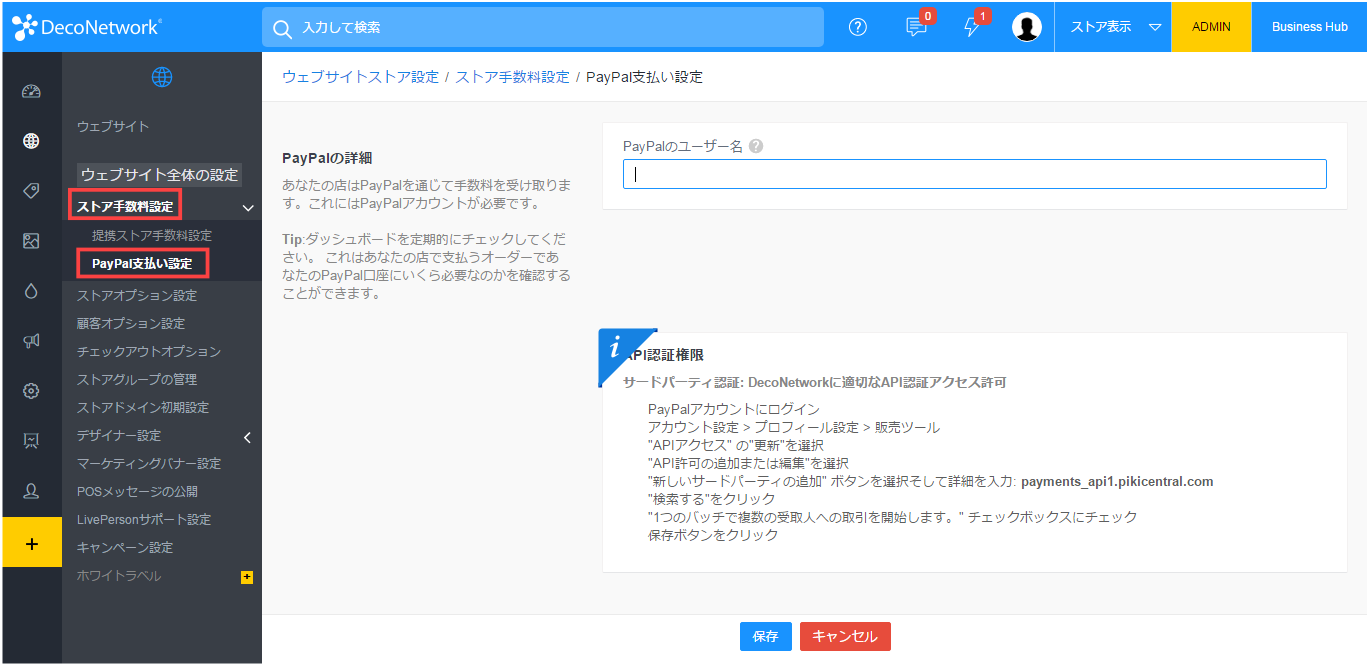
Task: Open ストアオプション設定 menu item
Action: [137, 296]
